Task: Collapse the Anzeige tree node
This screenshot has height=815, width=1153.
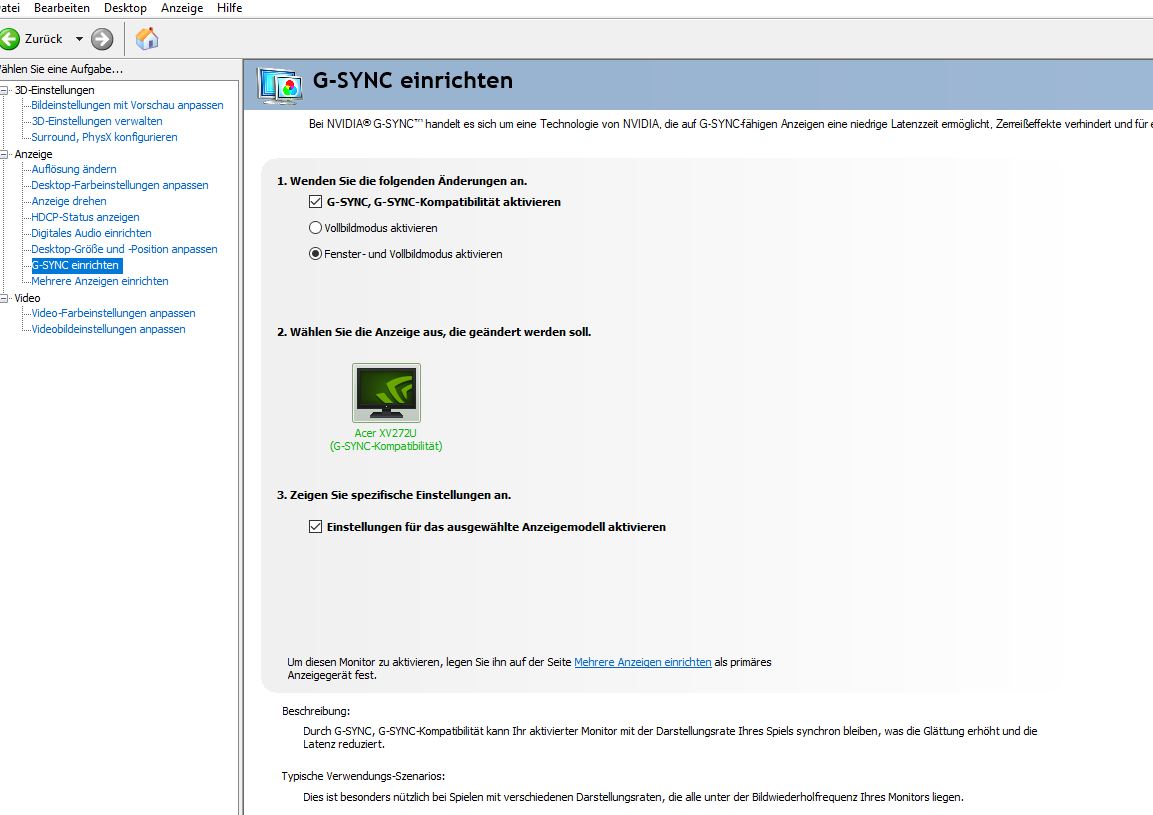Action: point(4,154)
